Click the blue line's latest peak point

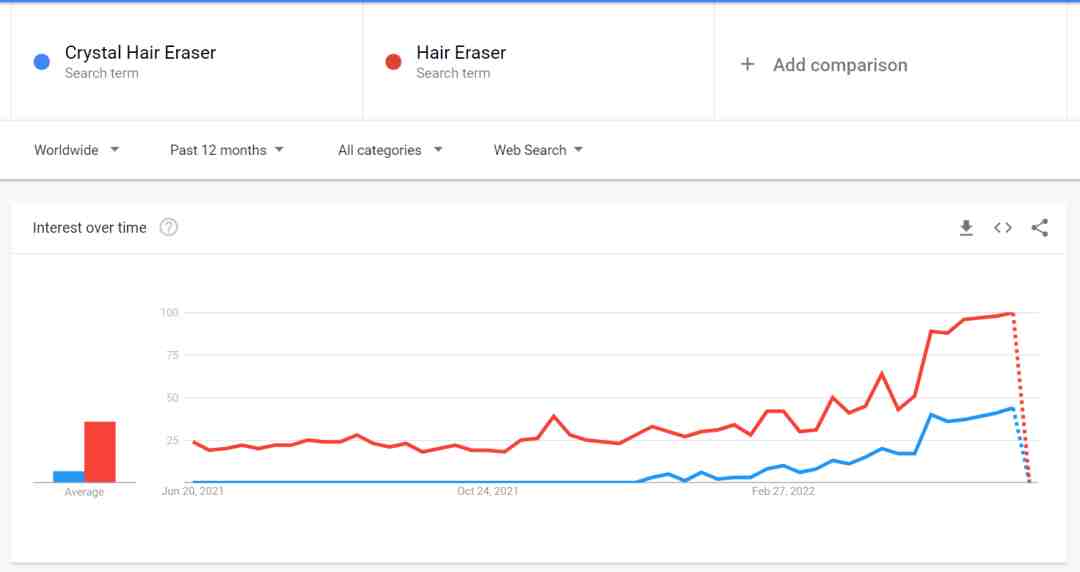[x=1012, y=409]
